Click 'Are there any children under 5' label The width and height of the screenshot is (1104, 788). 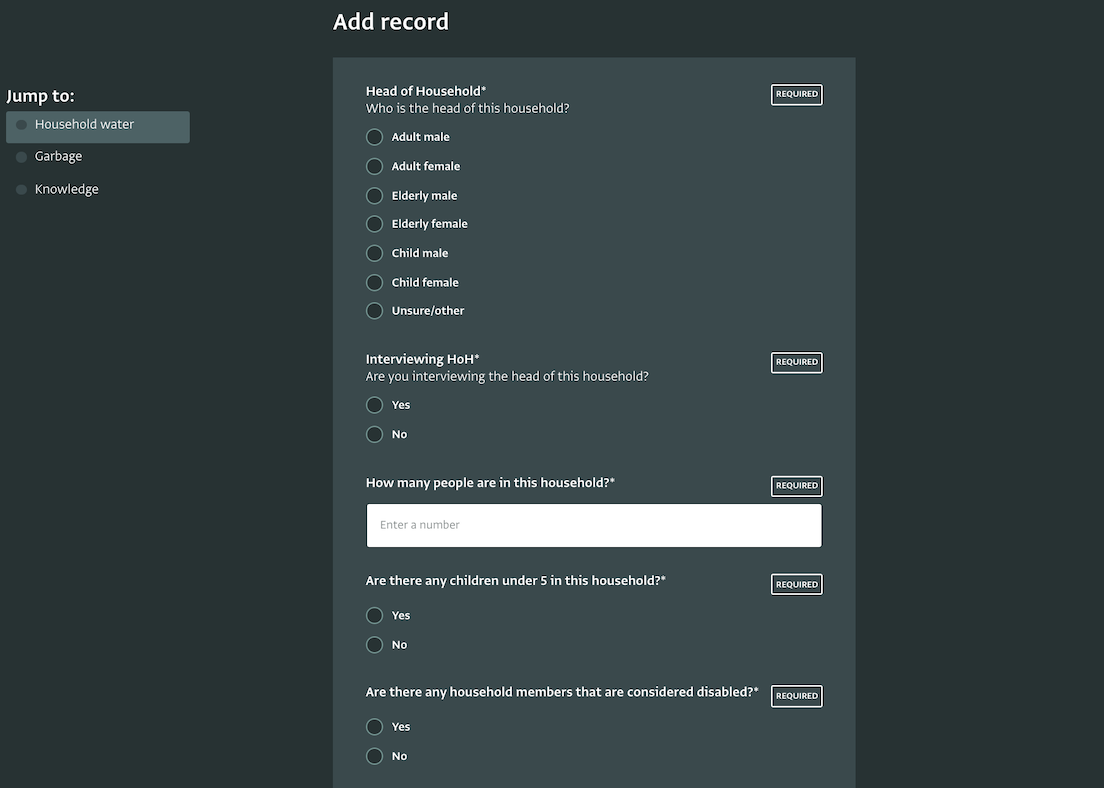(515, 581)
